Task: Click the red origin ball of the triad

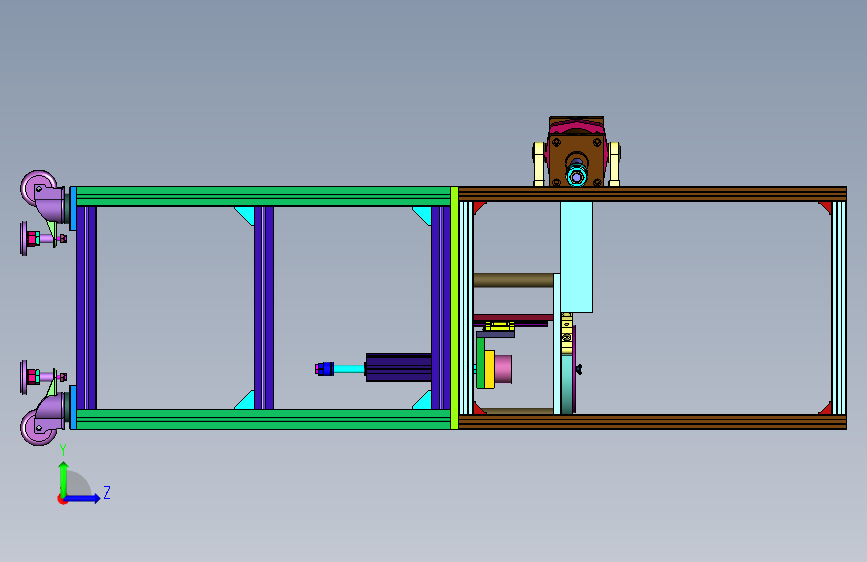Action: point(62,499)
